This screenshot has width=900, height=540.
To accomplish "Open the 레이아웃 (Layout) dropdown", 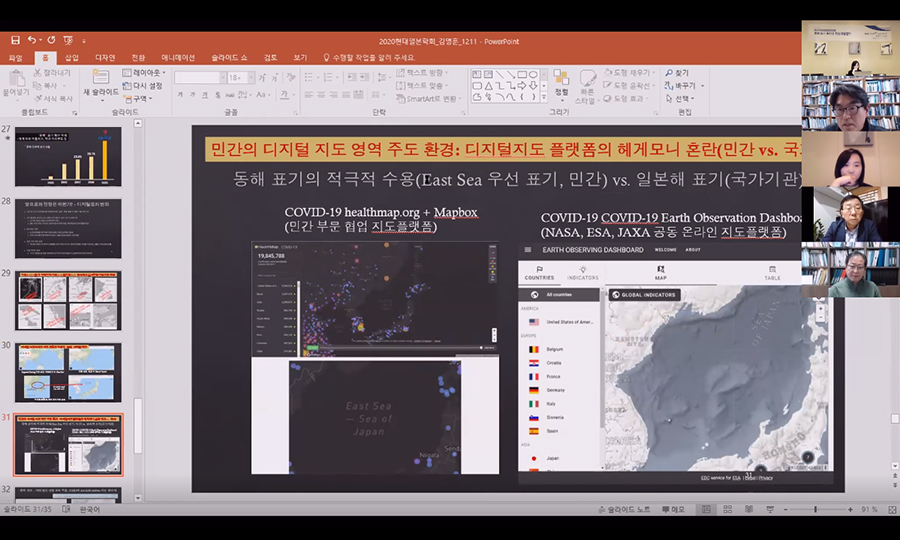I will 144,73.
